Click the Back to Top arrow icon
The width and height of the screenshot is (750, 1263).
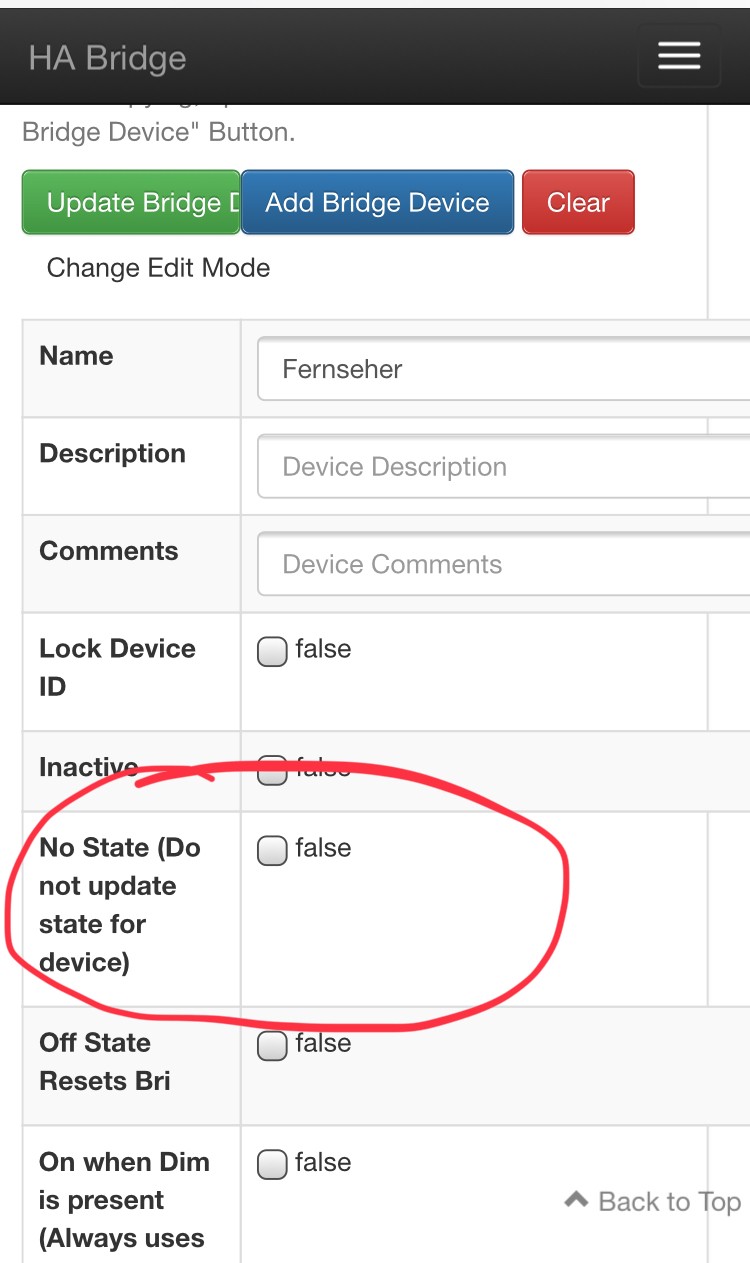[576, 1200]
